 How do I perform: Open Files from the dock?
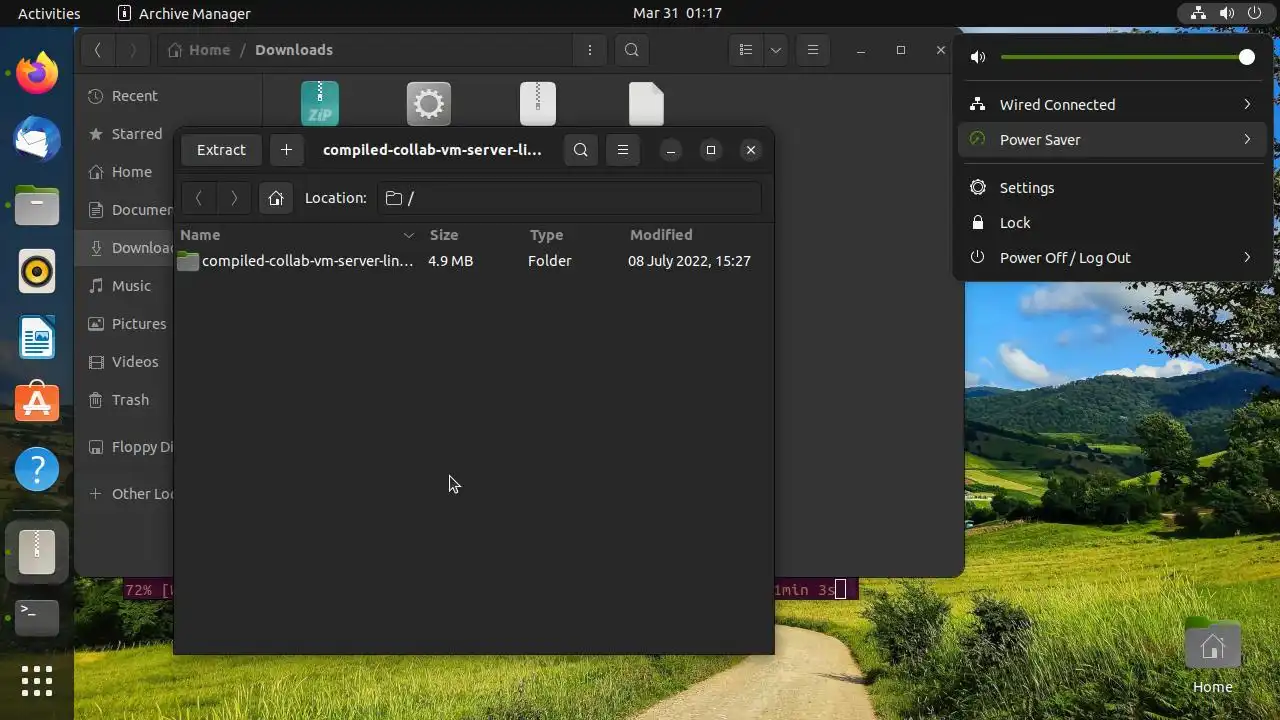(x=37, y=205)
